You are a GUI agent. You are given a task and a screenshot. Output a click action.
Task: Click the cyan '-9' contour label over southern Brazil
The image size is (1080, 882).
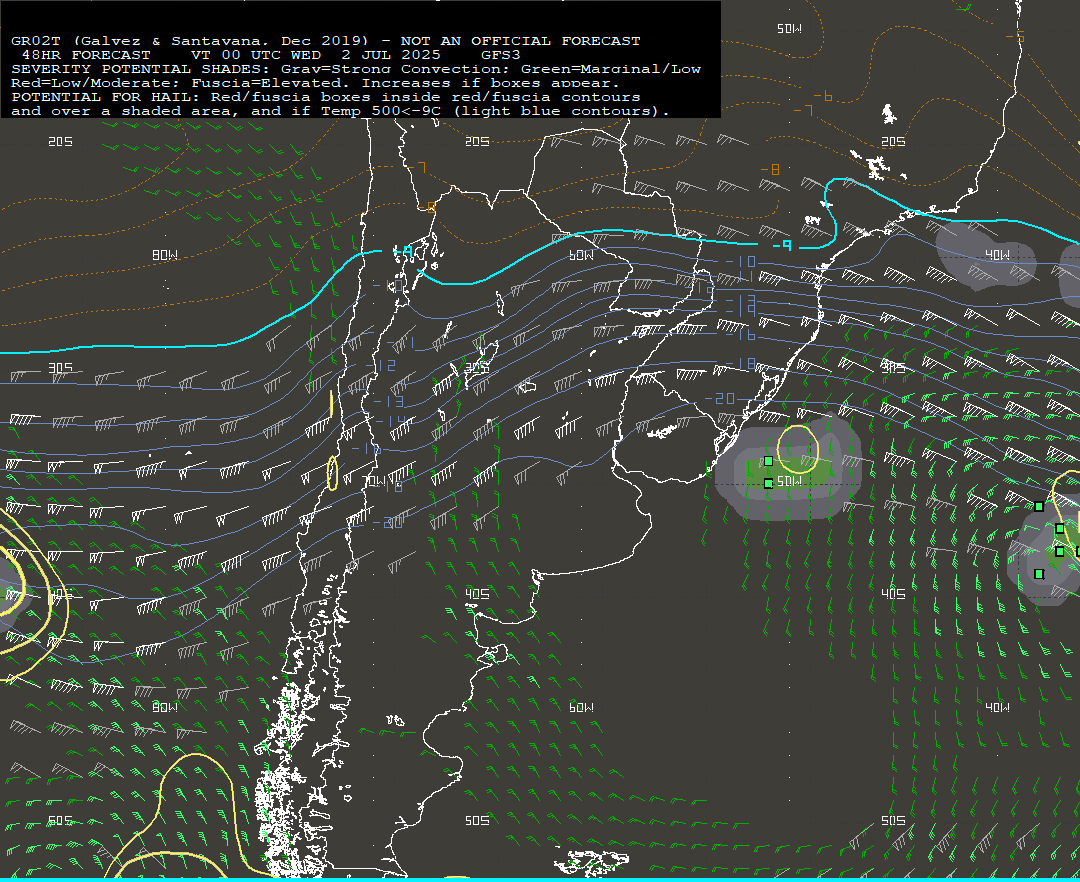[x=782, y=245]
